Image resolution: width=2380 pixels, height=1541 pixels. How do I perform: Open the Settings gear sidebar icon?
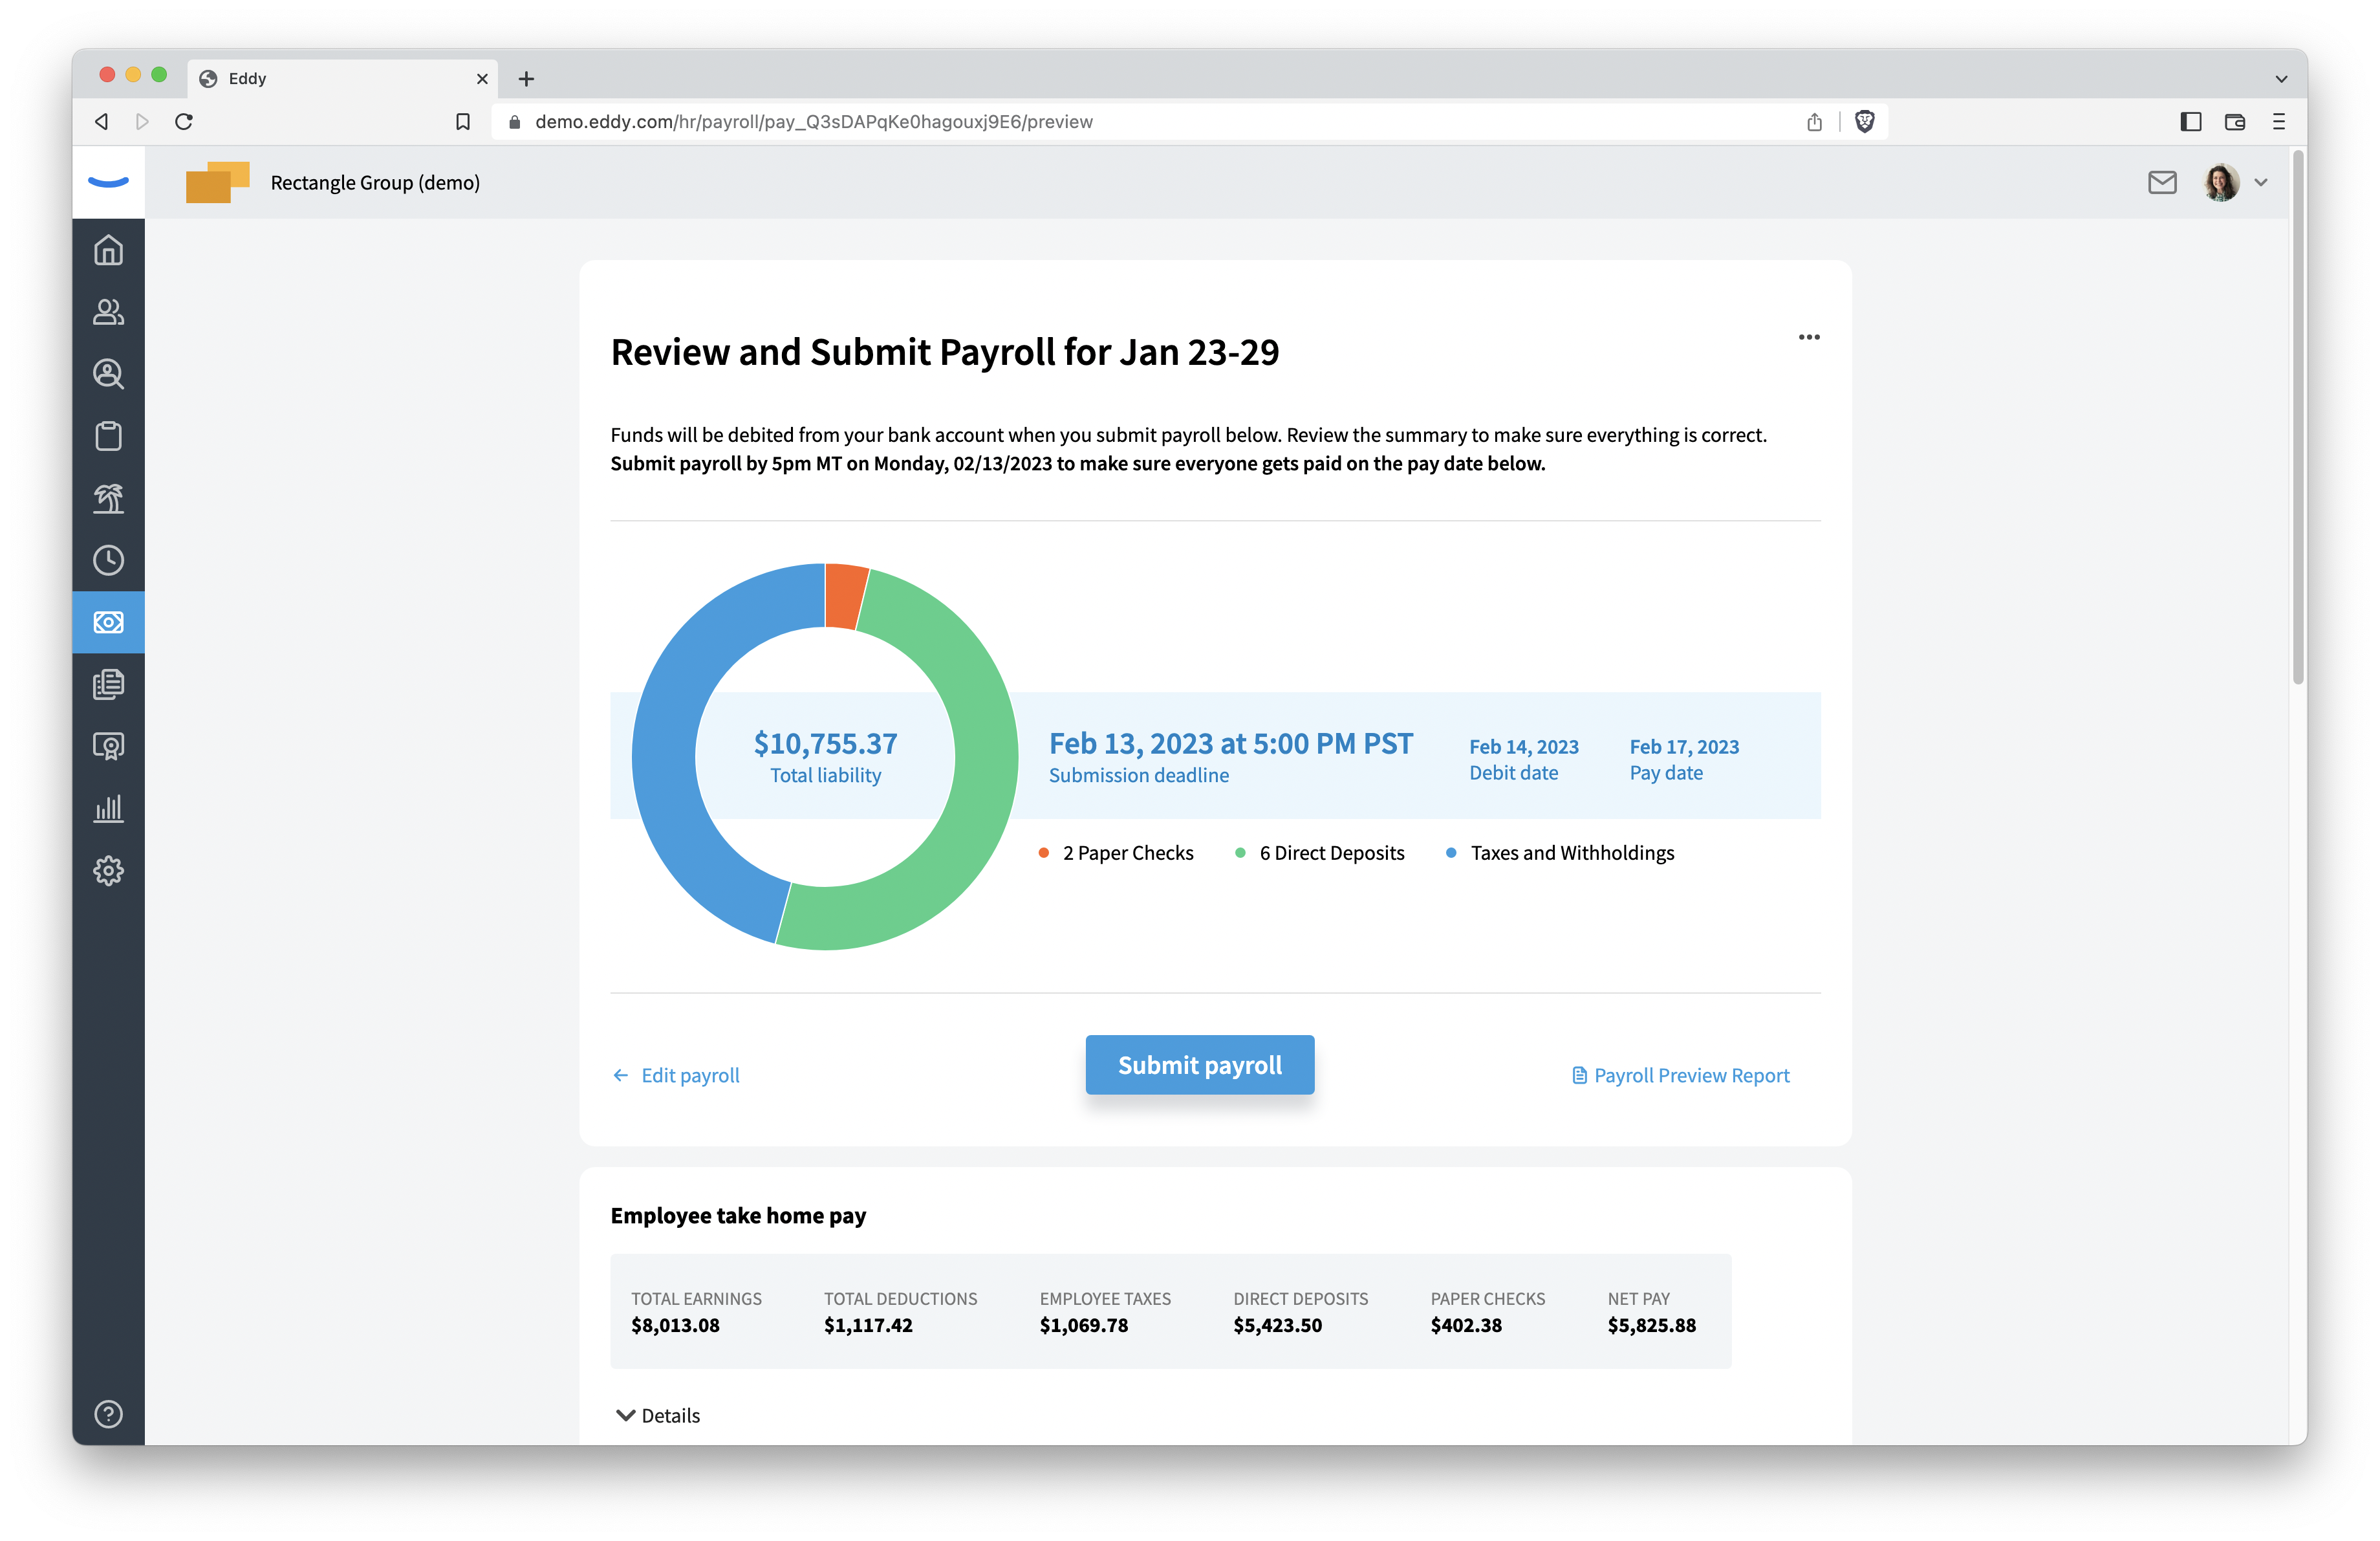(108, 870)
